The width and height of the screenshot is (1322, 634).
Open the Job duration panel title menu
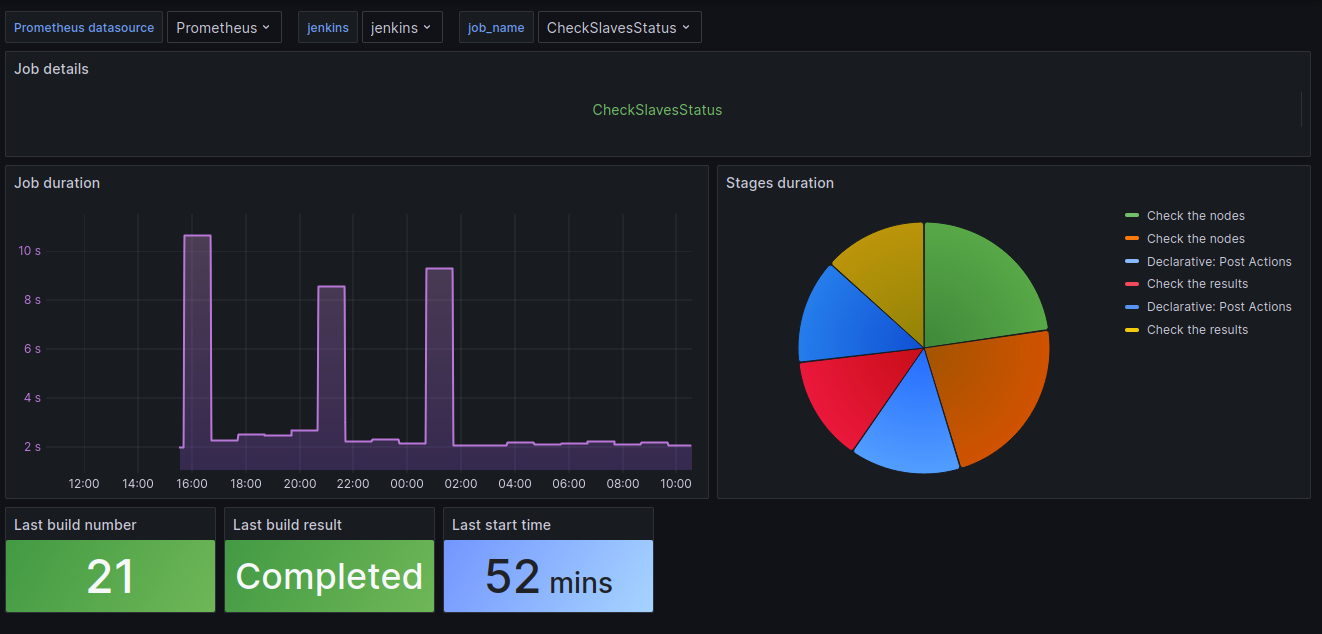(57, 183)
